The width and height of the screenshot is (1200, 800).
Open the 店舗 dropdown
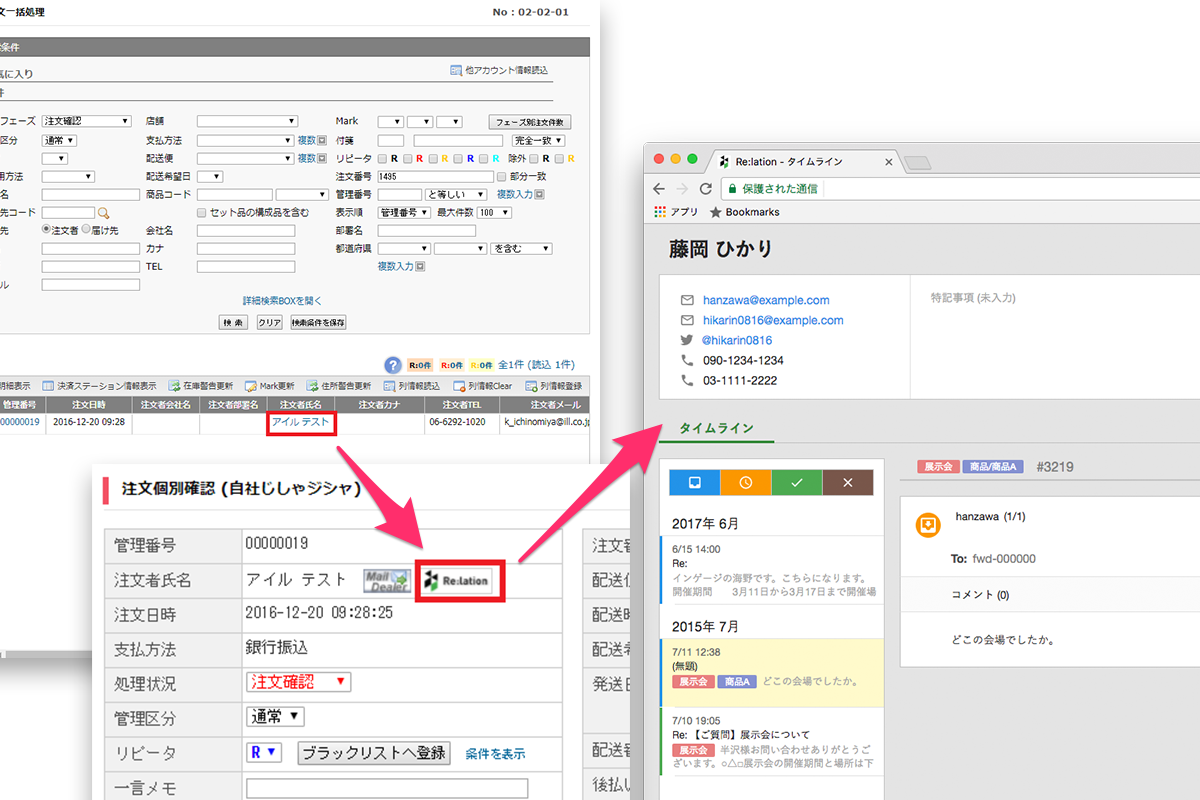pyautogui.click(x=247, y=121)
